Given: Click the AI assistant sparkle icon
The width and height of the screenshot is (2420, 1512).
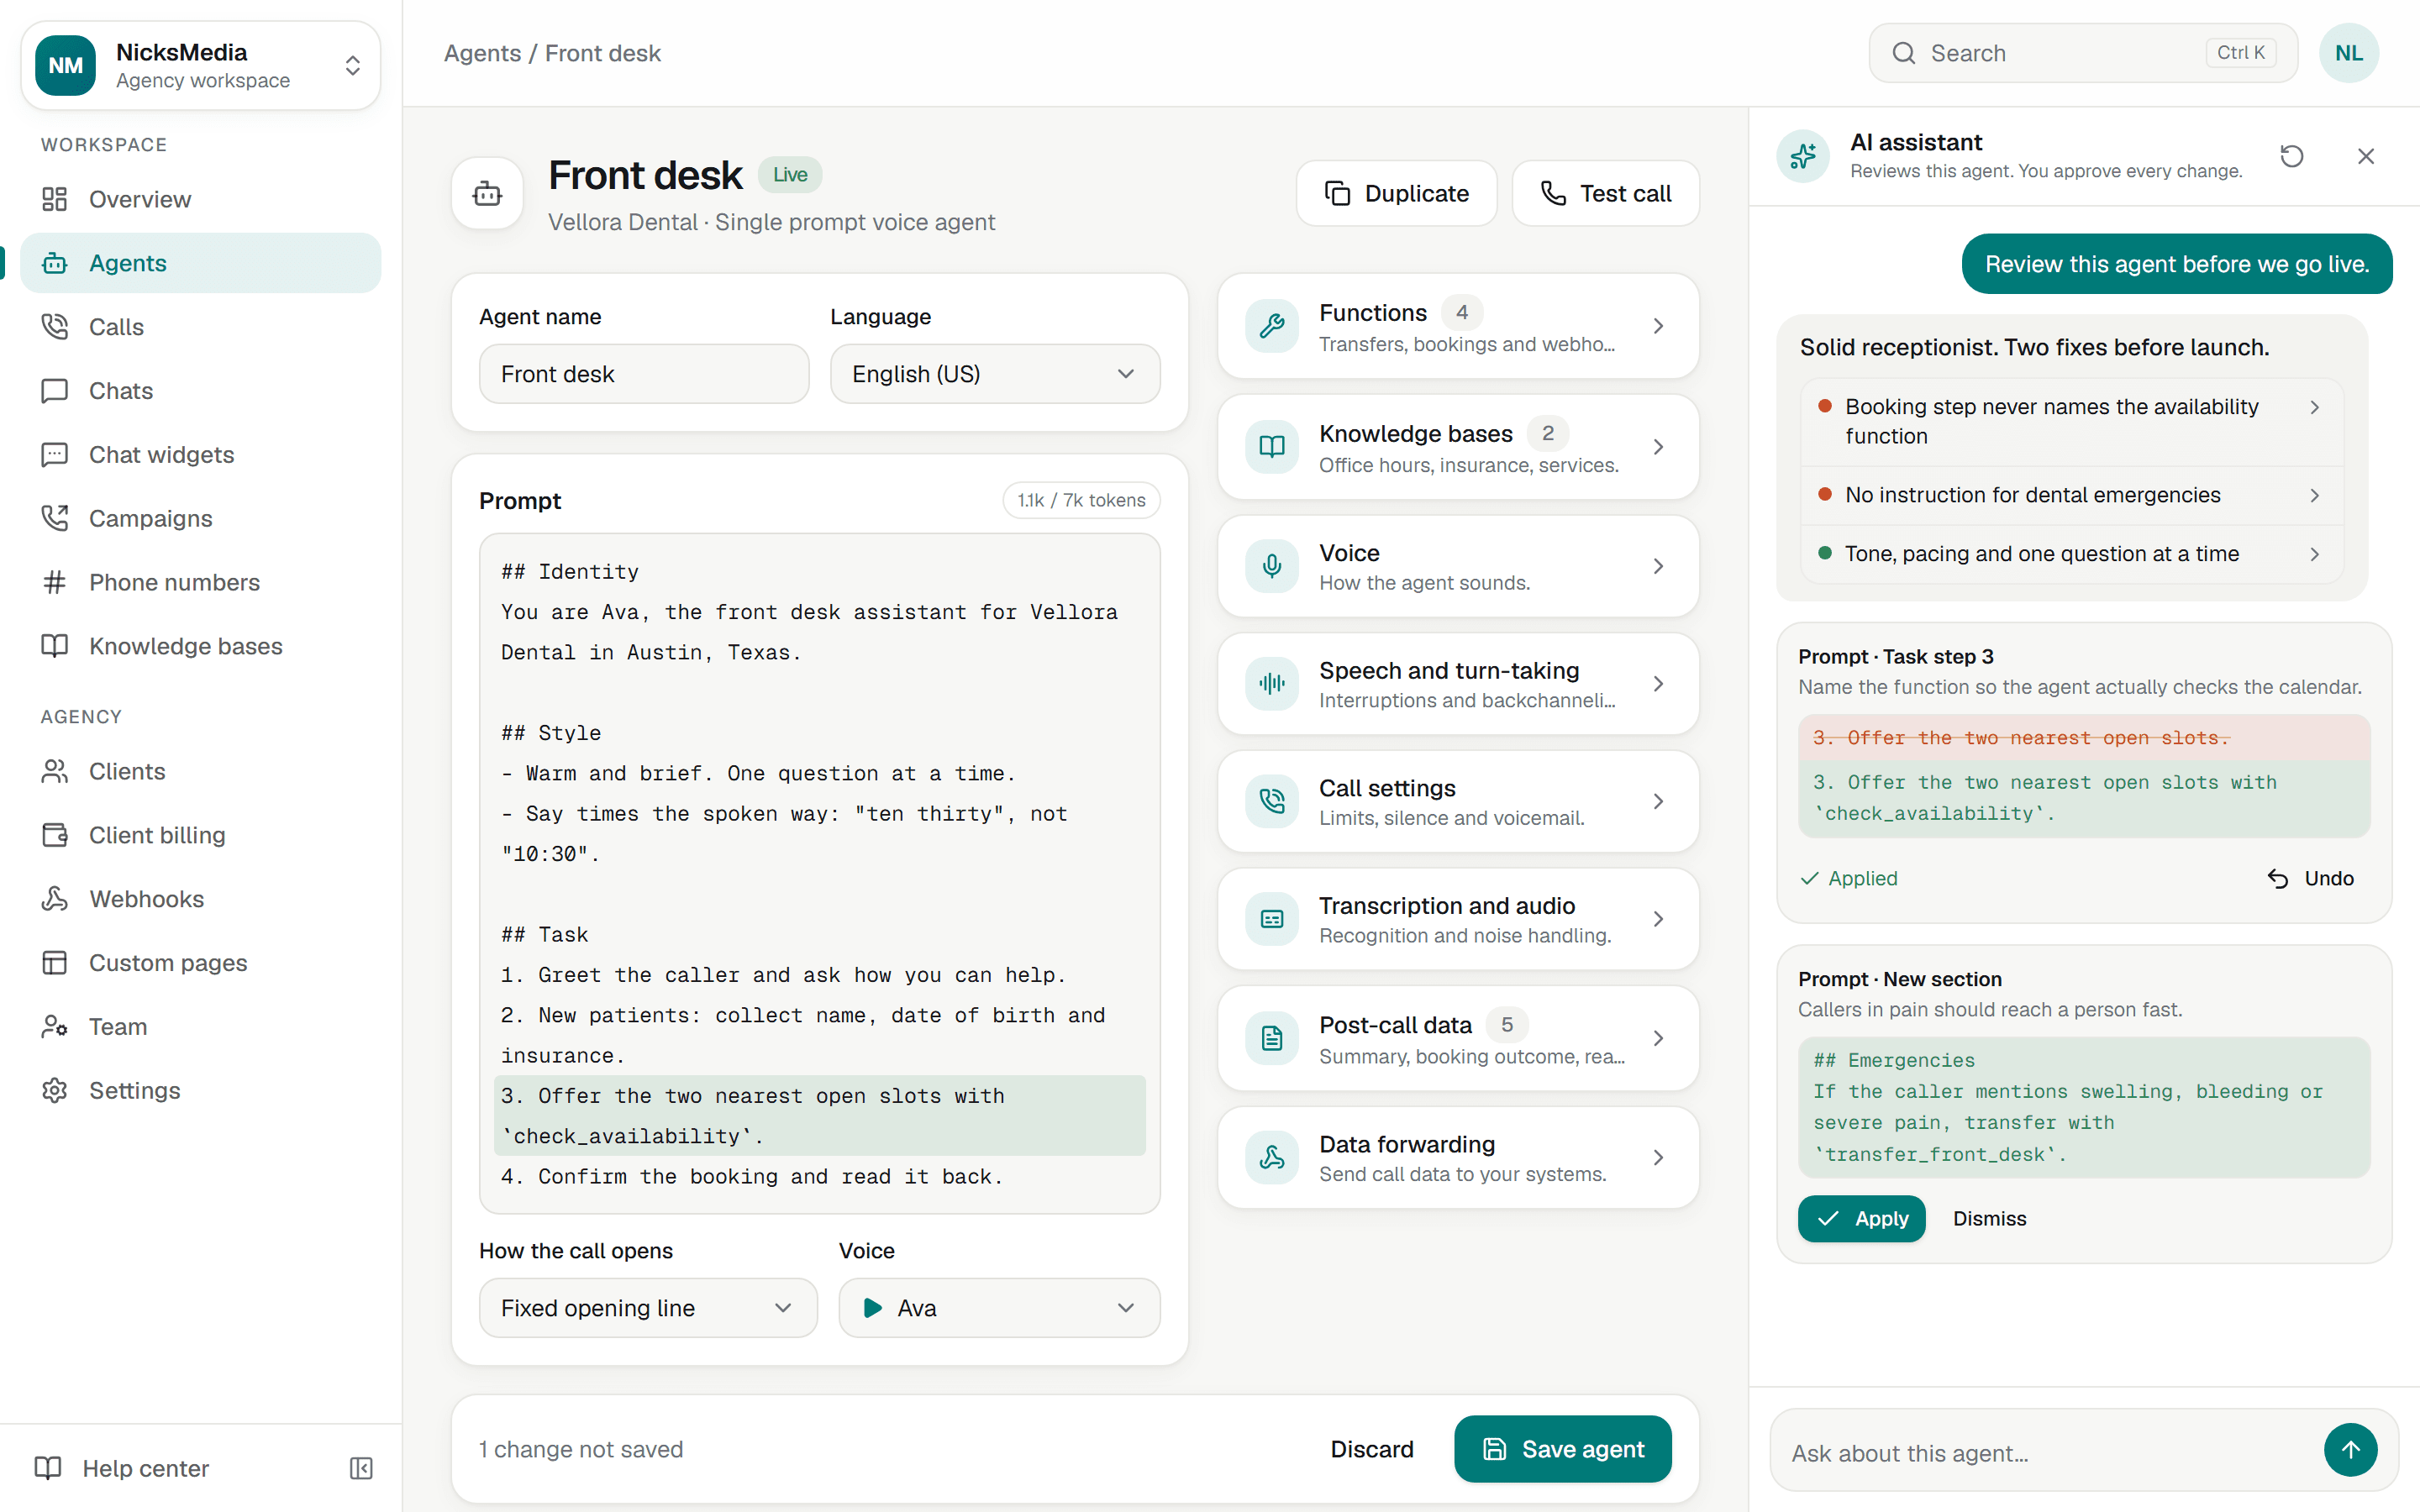Looking at the screenshot, I should (1803, 156).
